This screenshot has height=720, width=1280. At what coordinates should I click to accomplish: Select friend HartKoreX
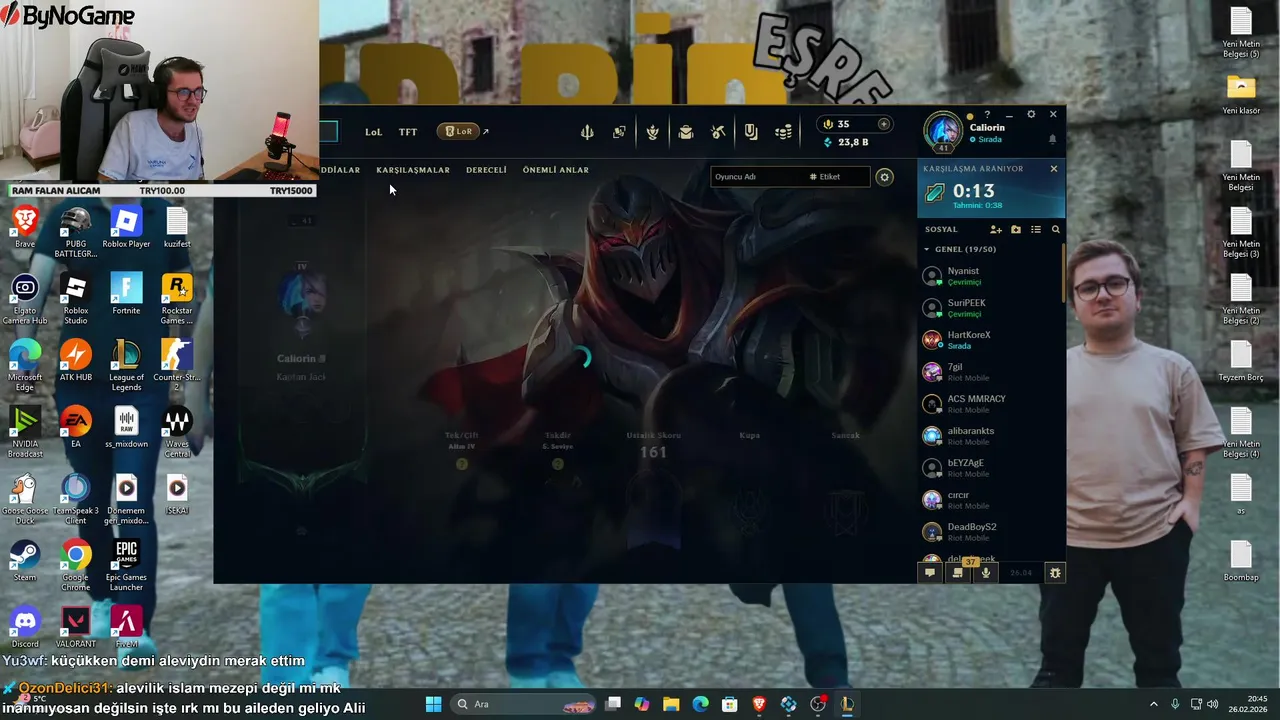pyautogui.click(x=990, y=340)
